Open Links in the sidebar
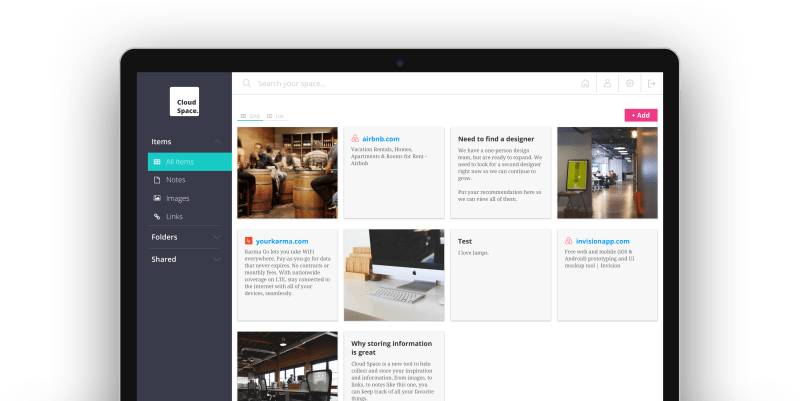The height and width of the screenshot is (401, 800). pyautogui.click(x=174, y=216)
